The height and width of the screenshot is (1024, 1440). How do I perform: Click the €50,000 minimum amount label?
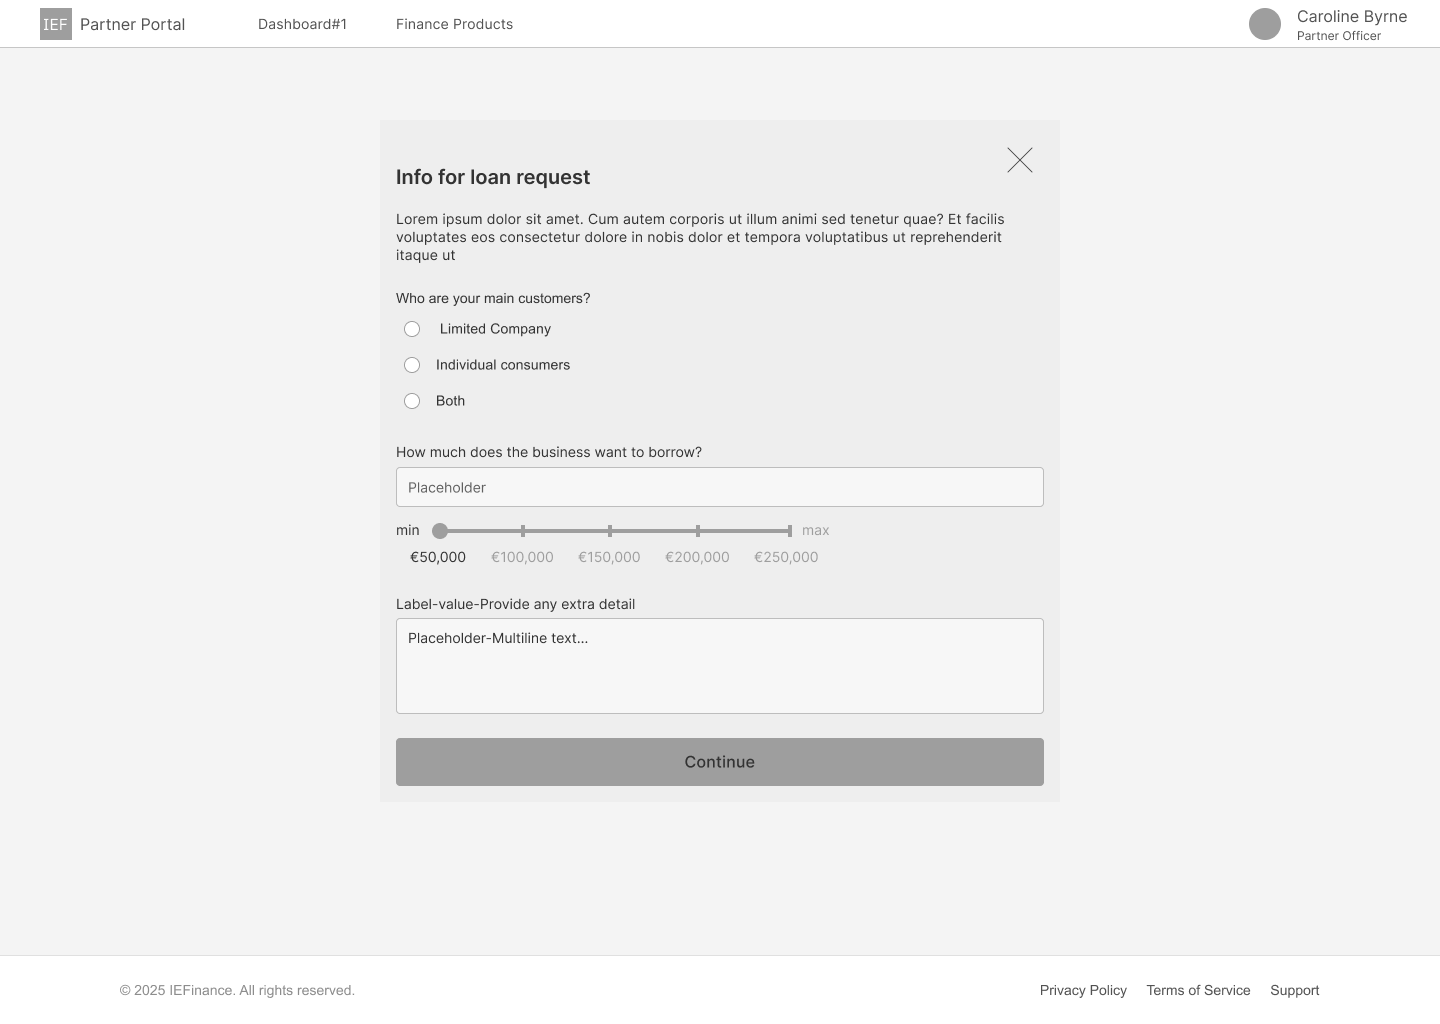[437, 557]
